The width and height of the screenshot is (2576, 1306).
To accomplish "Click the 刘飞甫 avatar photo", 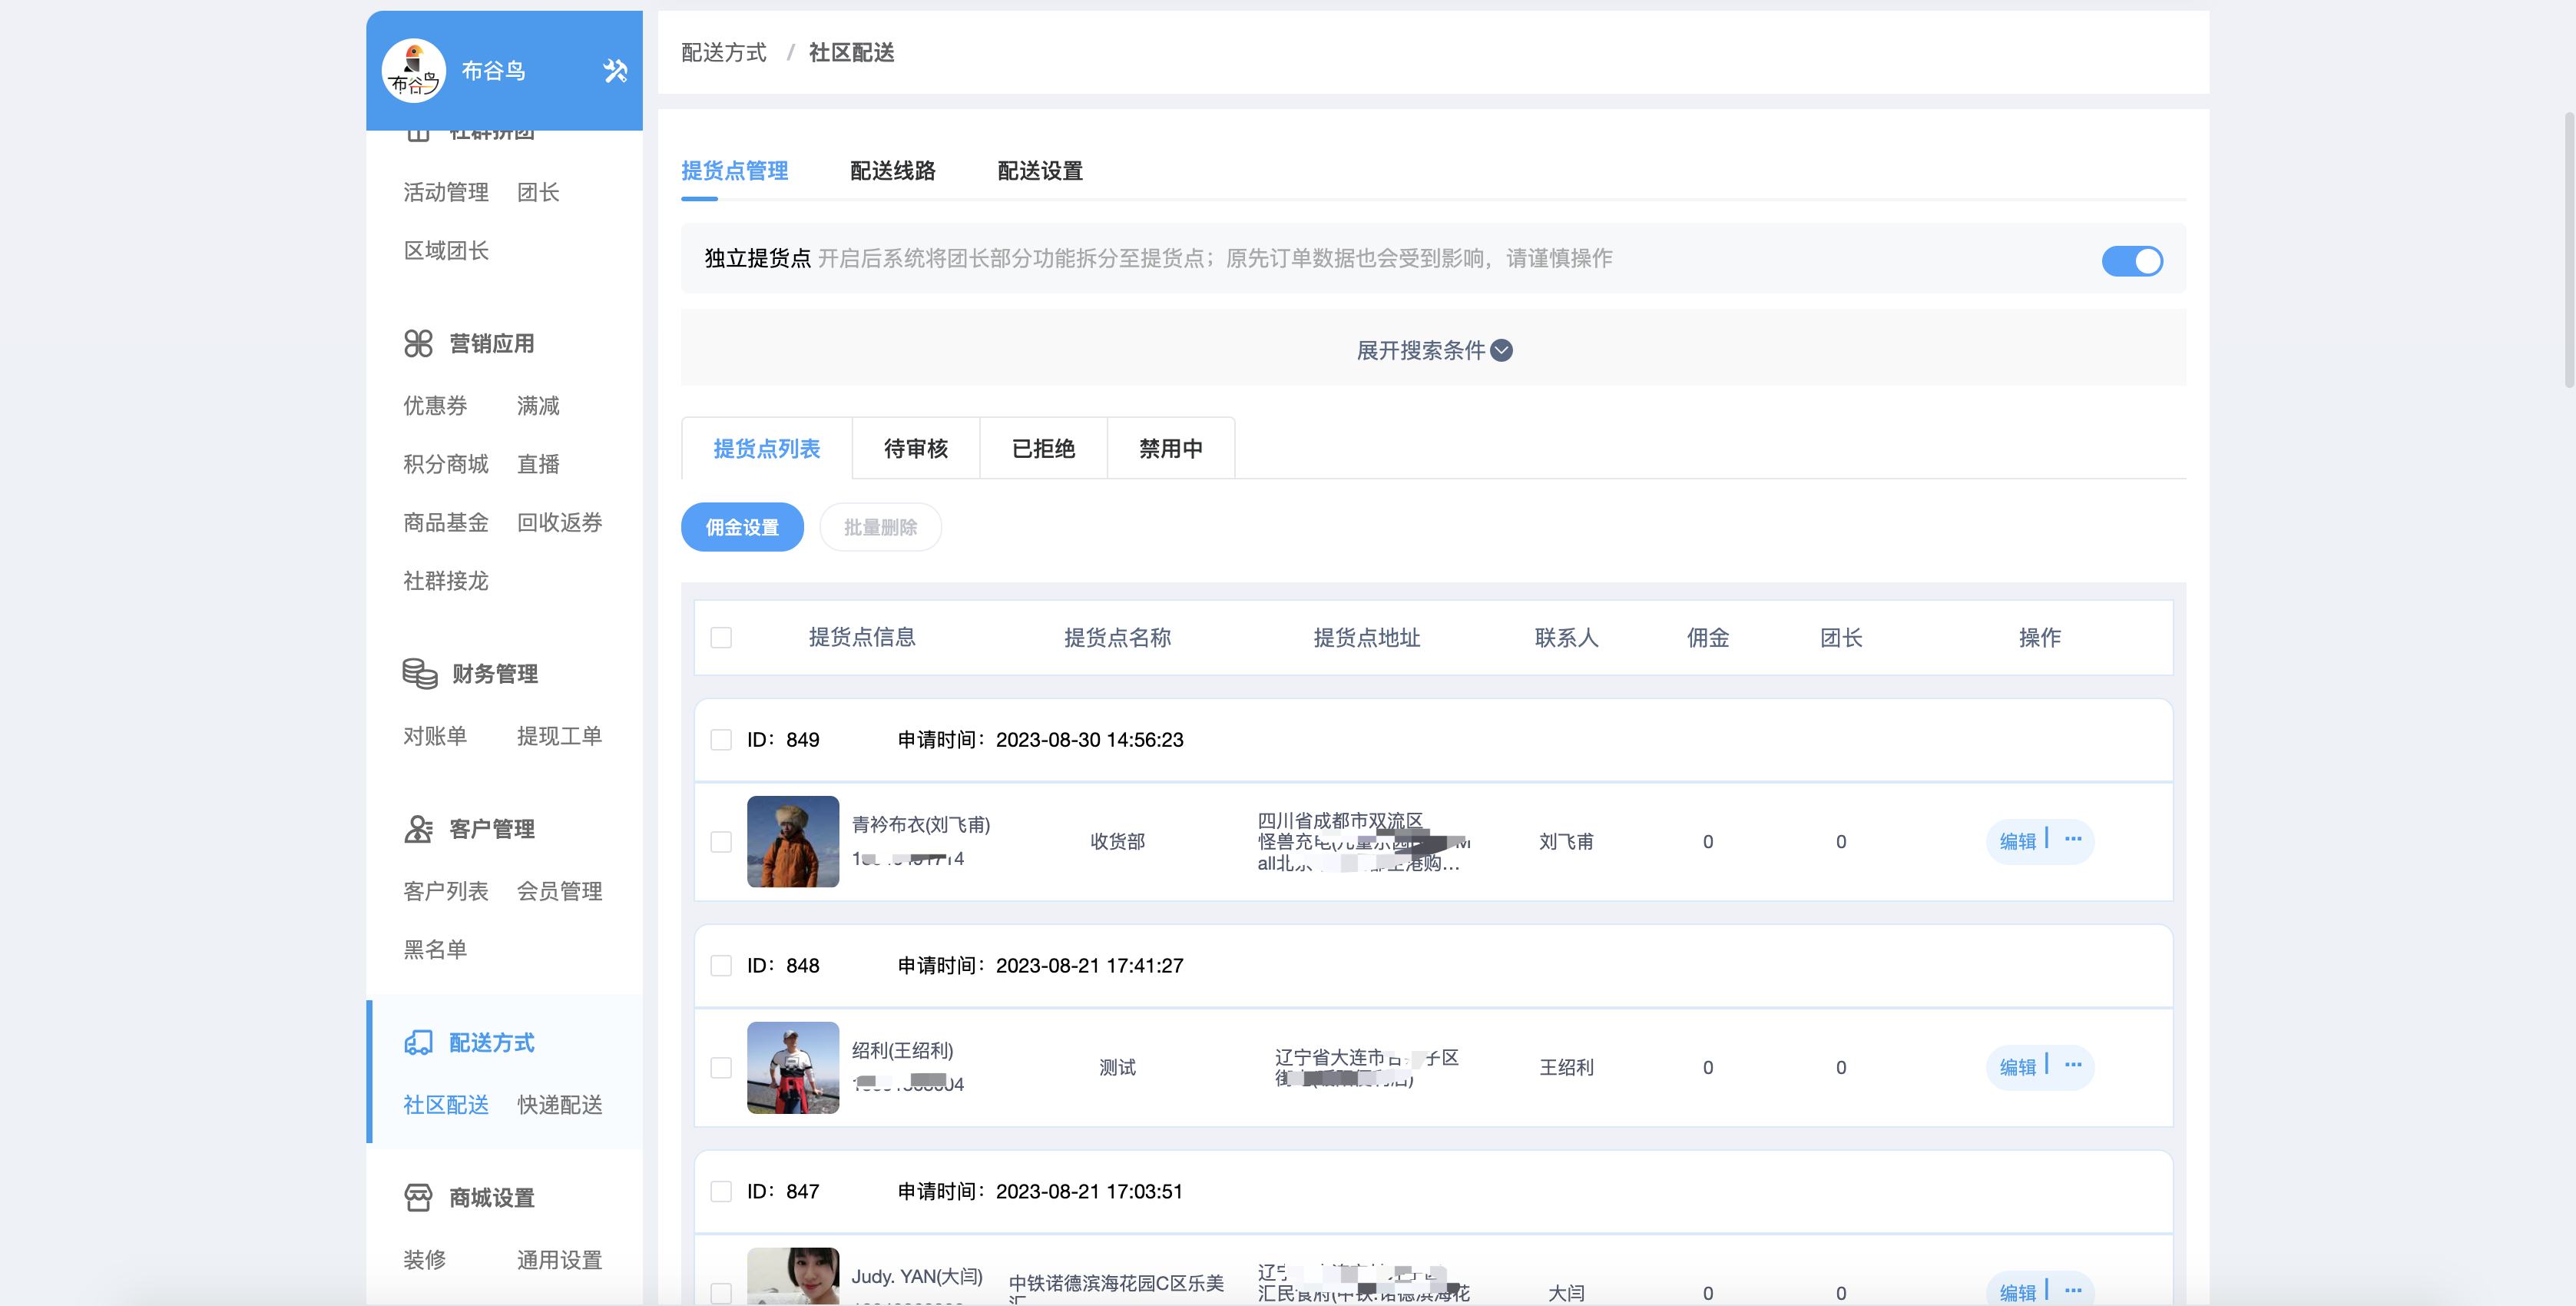I will 793,842.
